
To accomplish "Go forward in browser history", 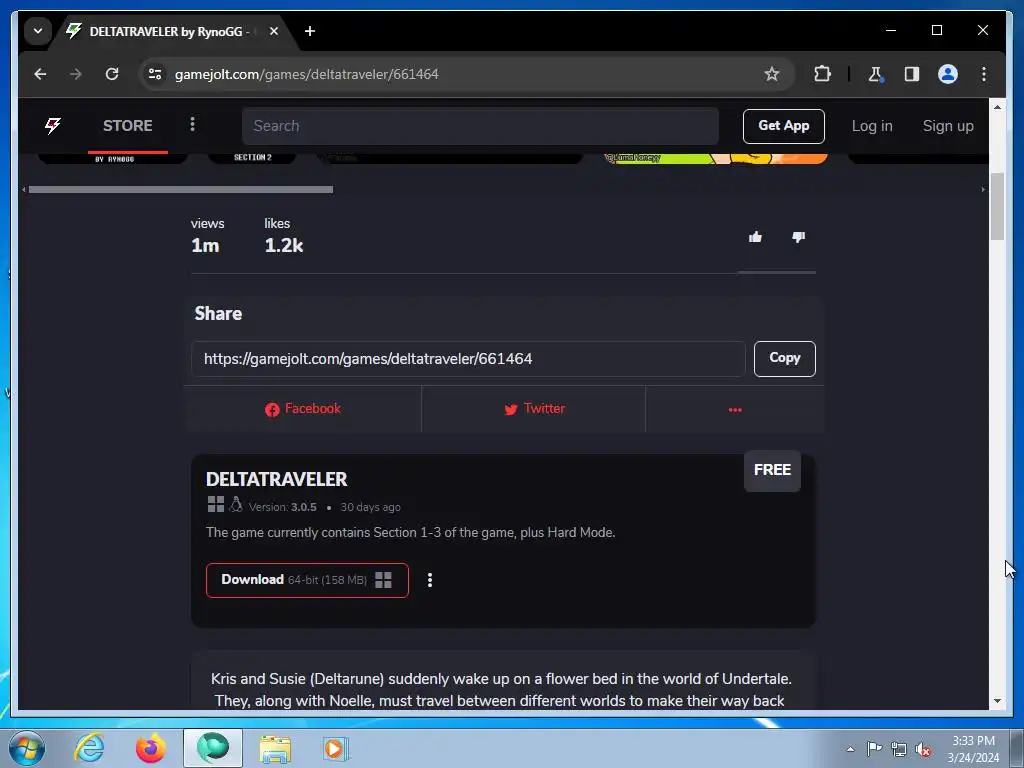I will click(76, 74).
